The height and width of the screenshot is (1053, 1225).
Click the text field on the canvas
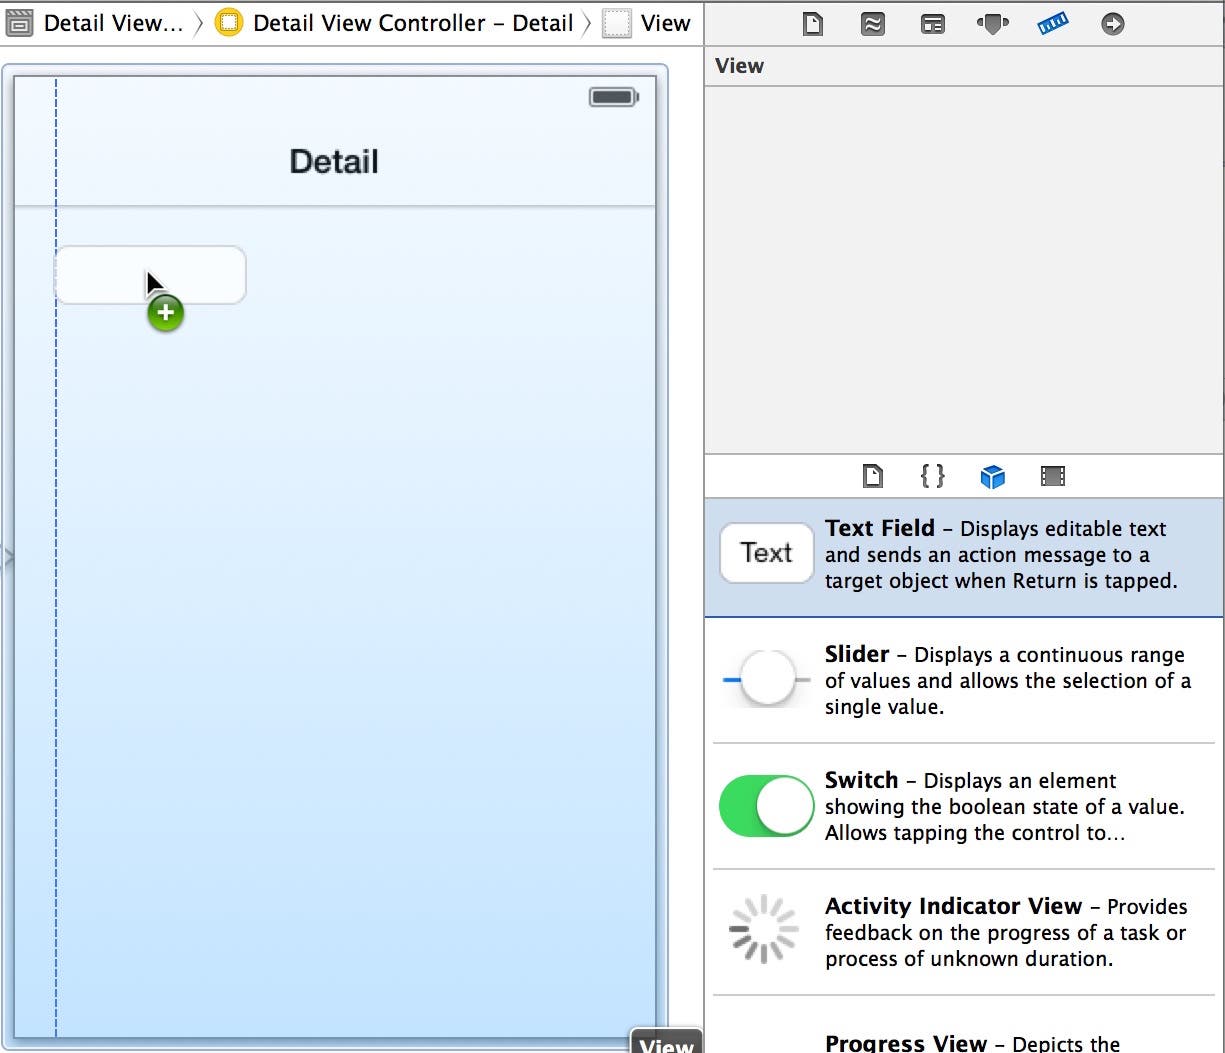pyautogui.click(x=150, y=275)
